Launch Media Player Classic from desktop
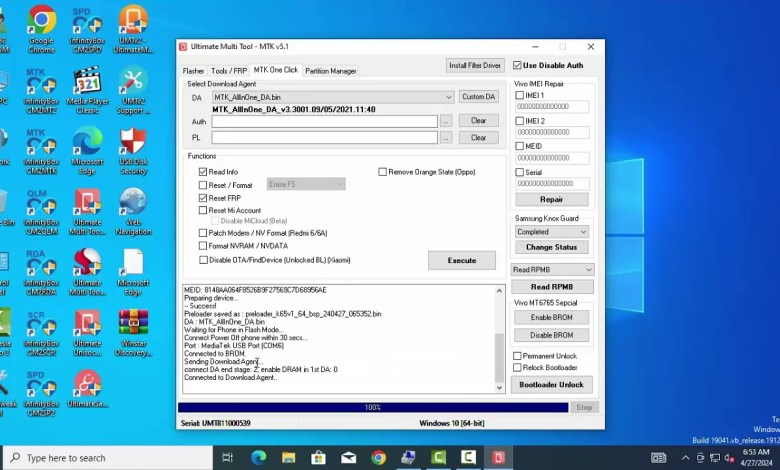Screen dimensions: 780x470 [87, 90]
